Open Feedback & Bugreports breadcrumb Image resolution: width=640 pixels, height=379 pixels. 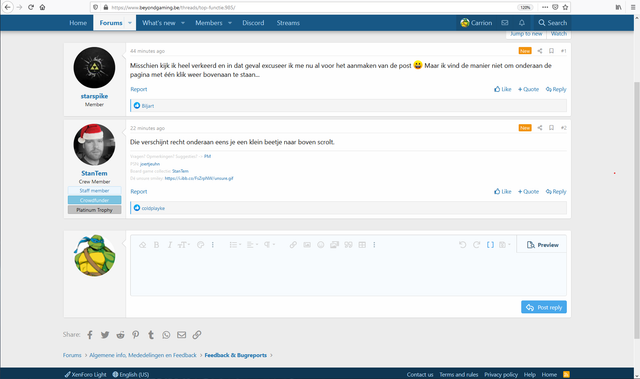click(x=236, y=355)
